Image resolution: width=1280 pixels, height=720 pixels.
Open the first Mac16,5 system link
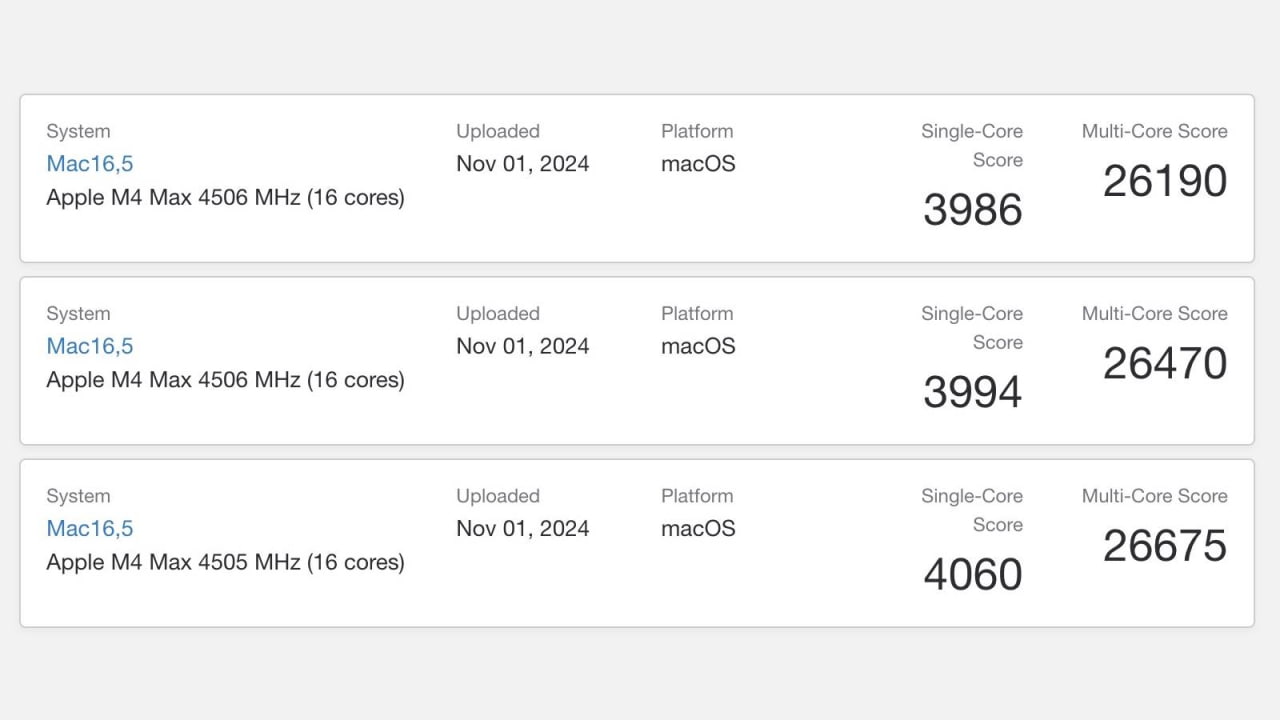pos(89,163)
